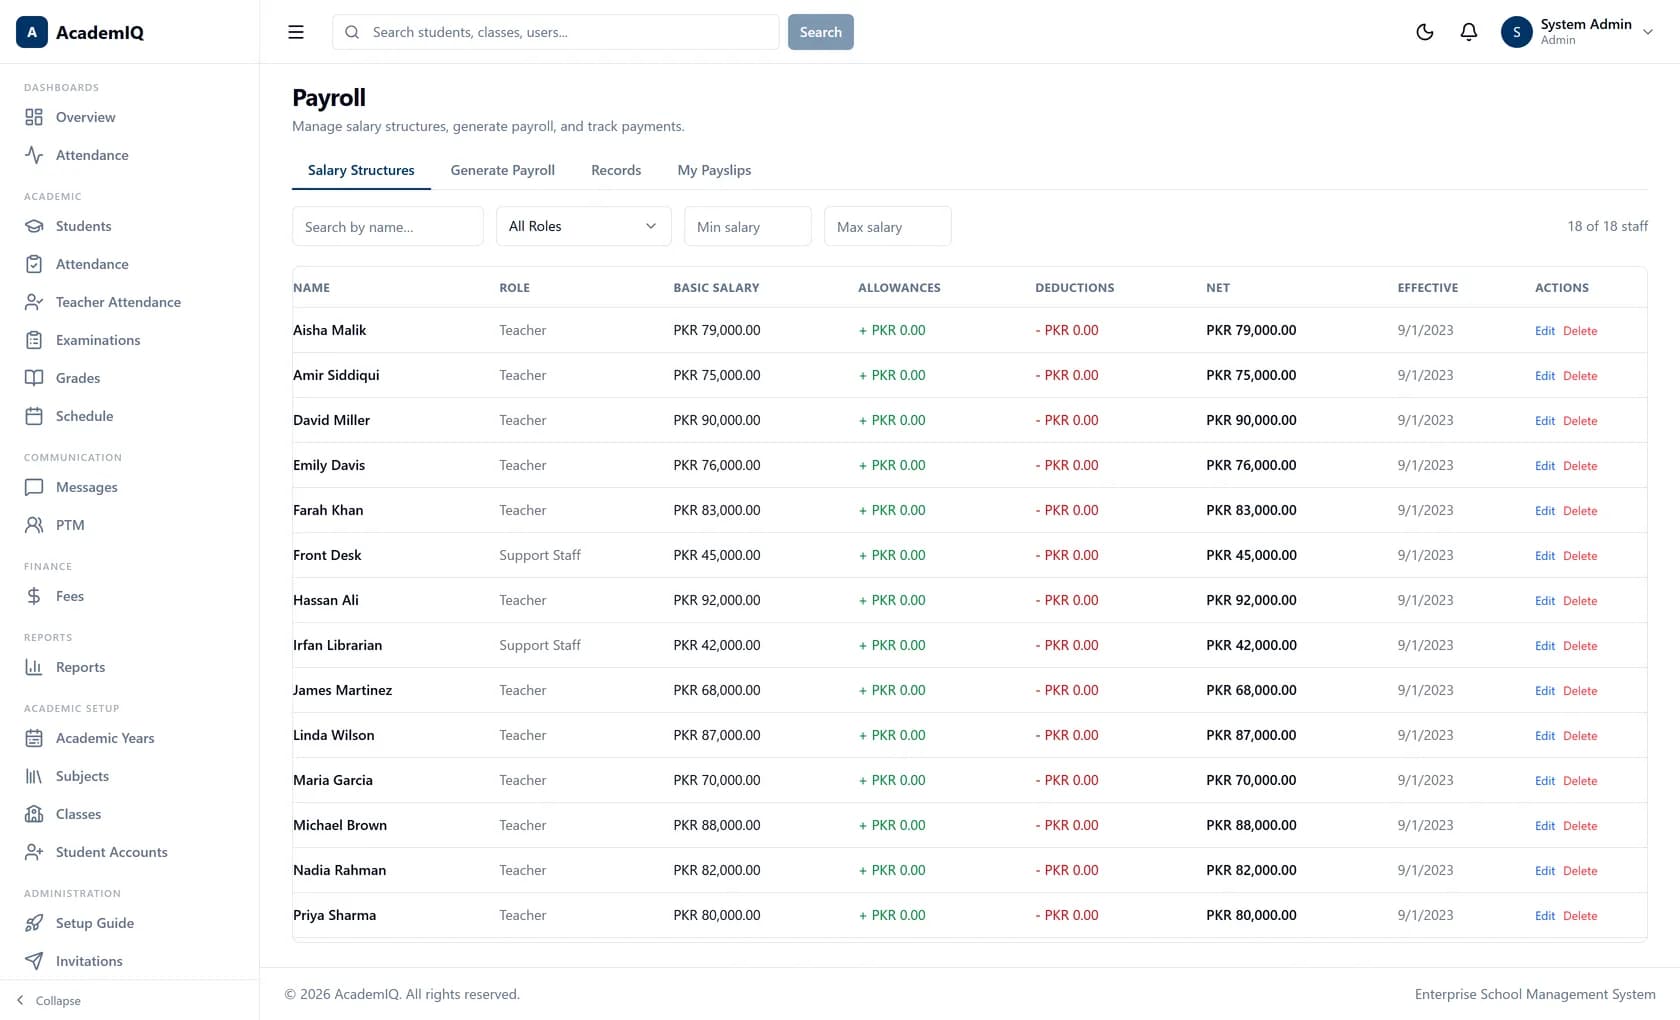Open Attendance under Academic section
The height and width of the screenshot is (1020, 1680).
point(92,264)
